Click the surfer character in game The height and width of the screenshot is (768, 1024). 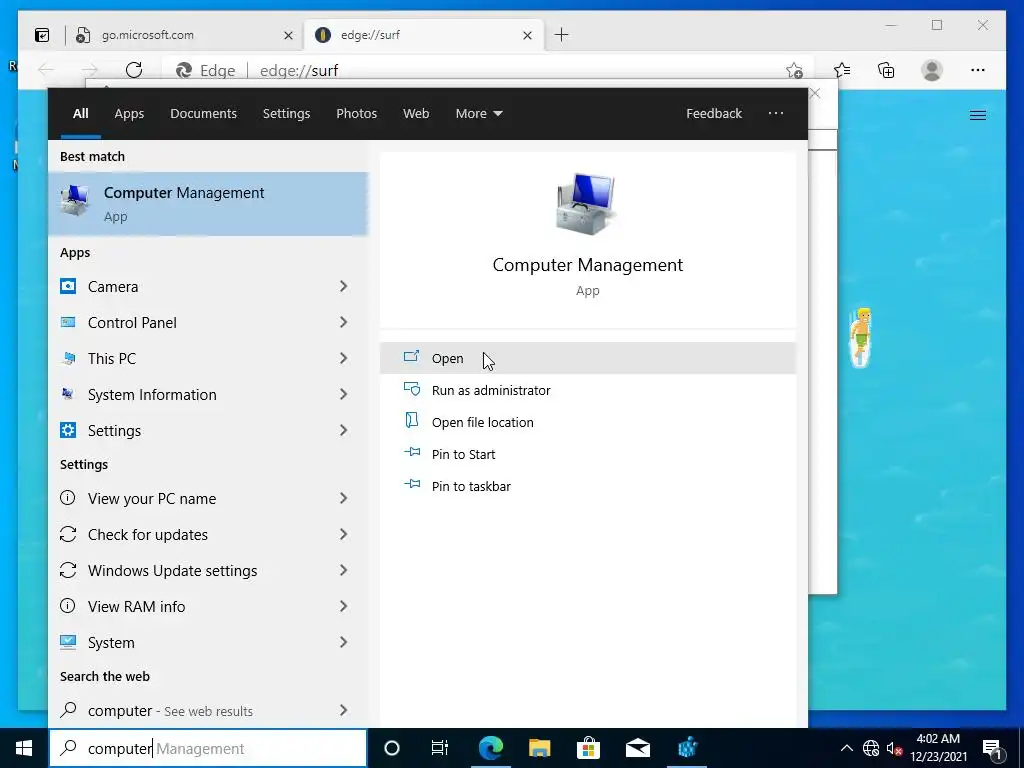[861, 337]
